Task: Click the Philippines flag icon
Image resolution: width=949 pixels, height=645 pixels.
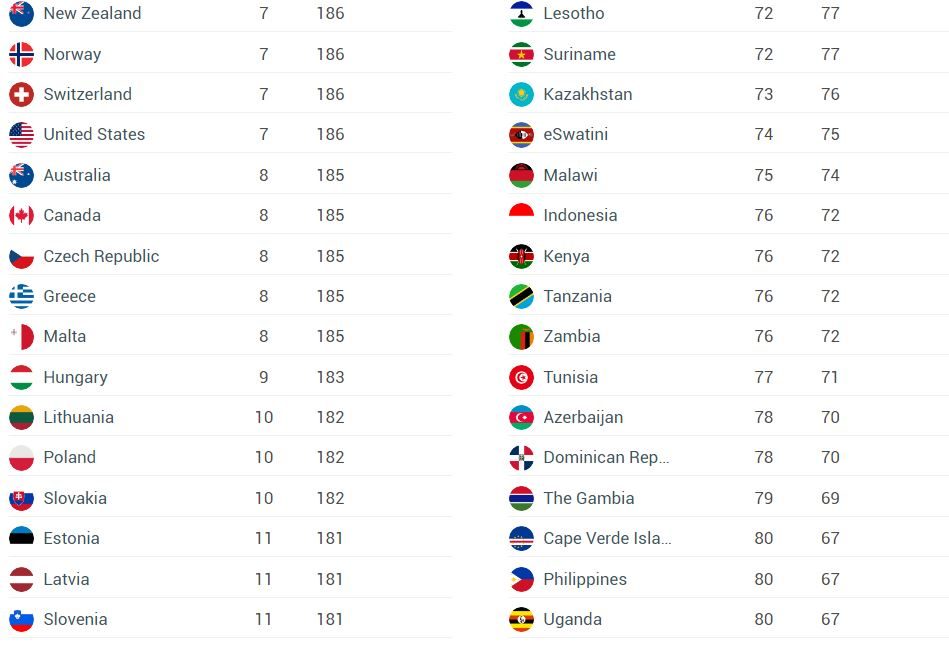Action: point(521,579)
